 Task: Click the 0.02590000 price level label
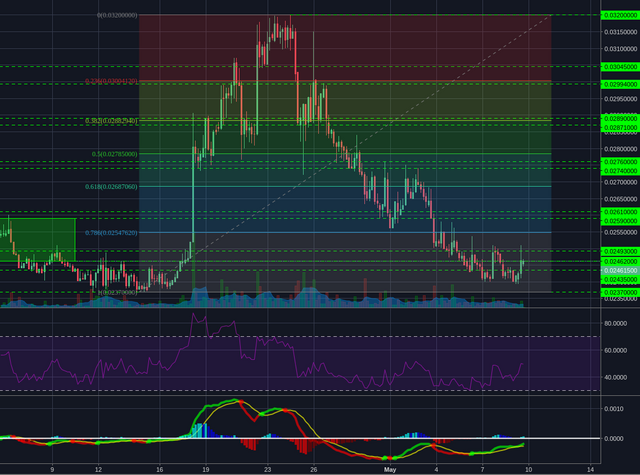click(620, 221)
